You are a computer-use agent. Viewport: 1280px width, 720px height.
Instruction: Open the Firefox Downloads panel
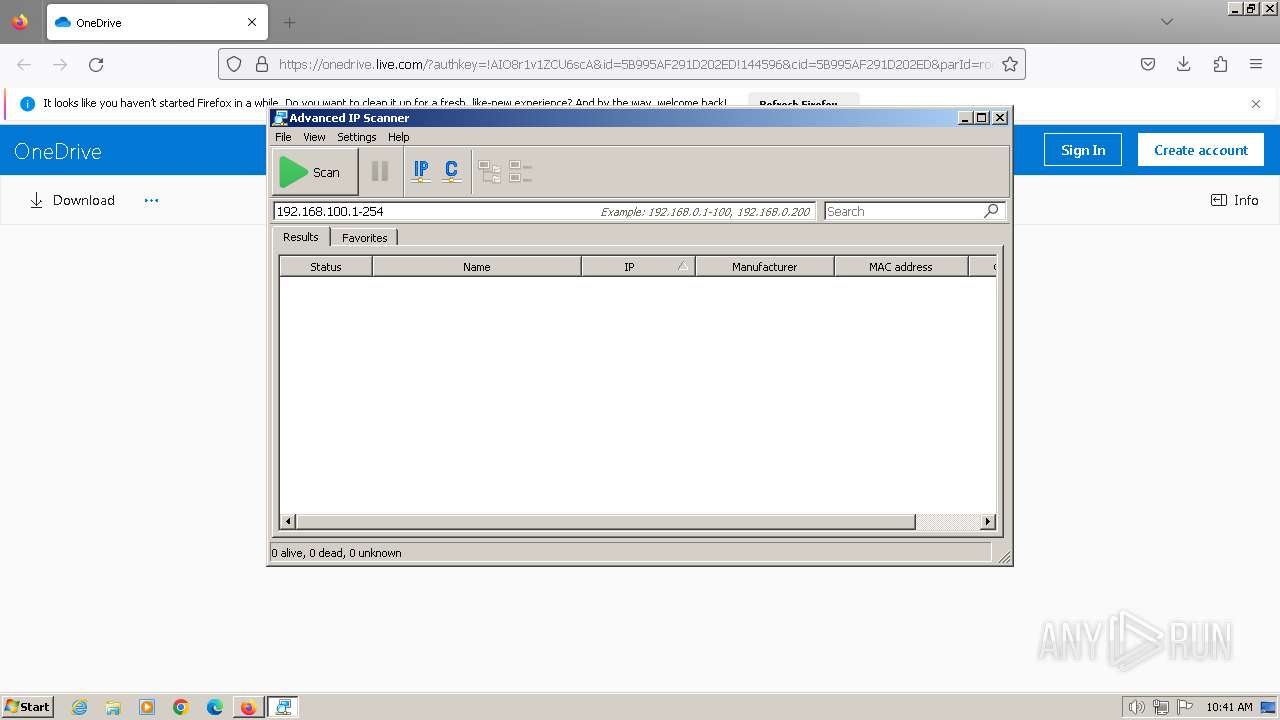[x=1184, y=64]
